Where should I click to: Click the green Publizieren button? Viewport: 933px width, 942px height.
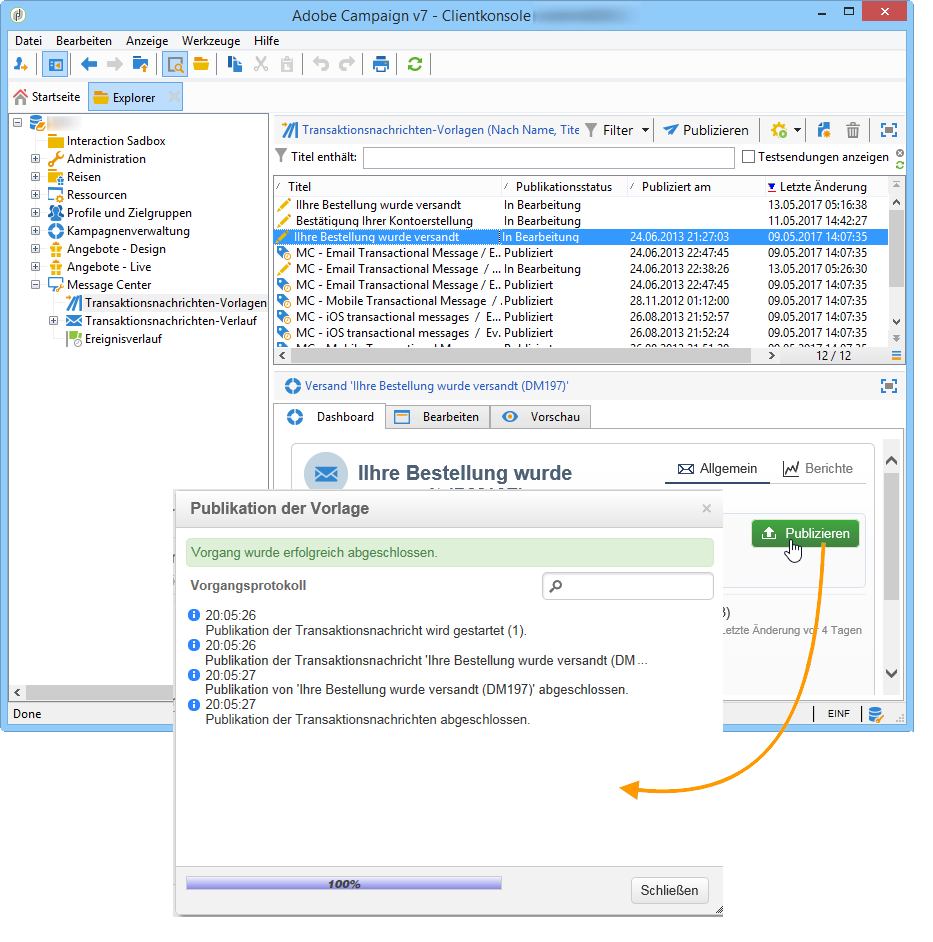click(x=805, y=533)
